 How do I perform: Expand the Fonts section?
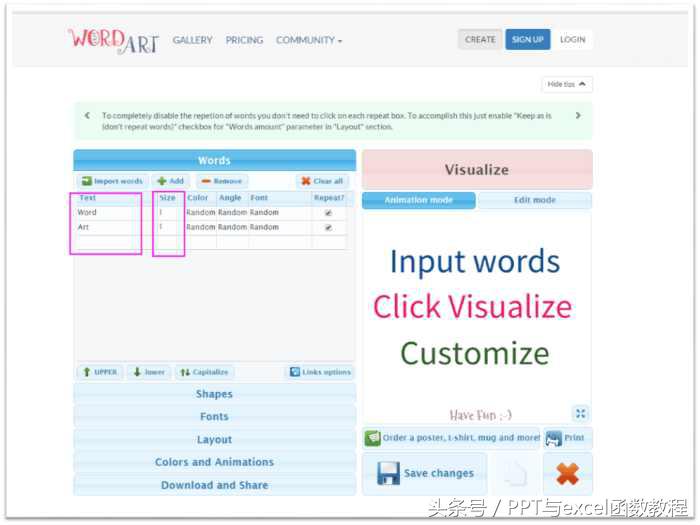[x=214, y=417]
